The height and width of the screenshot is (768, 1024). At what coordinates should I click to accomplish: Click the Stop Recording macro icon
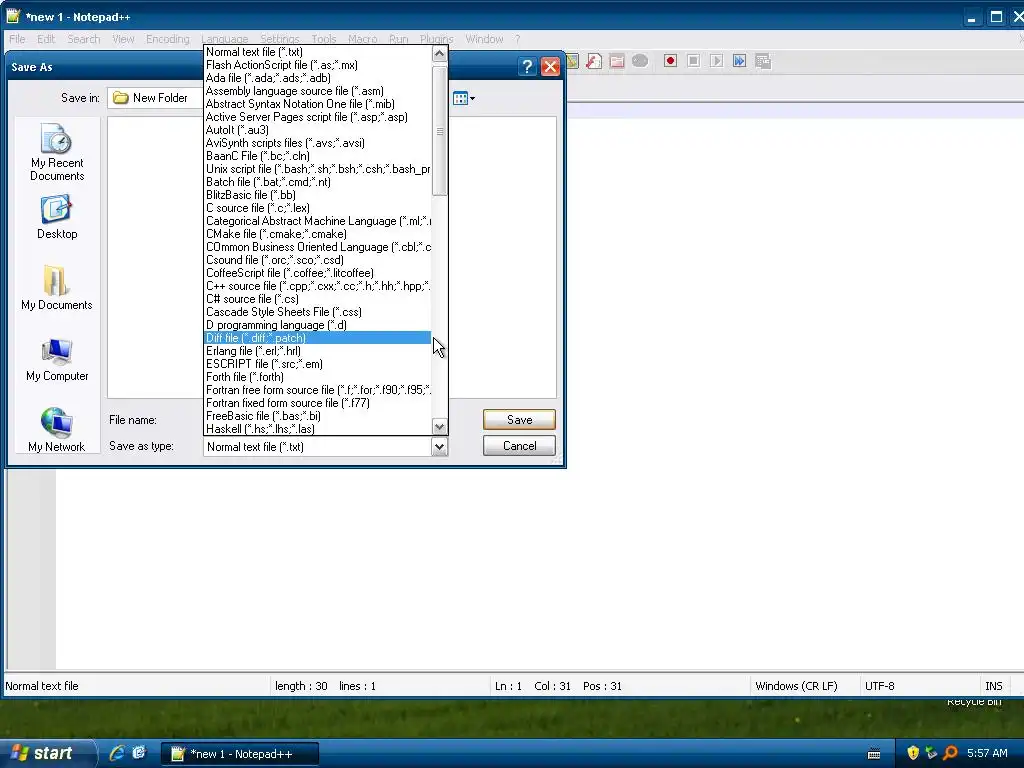(694, 61)
